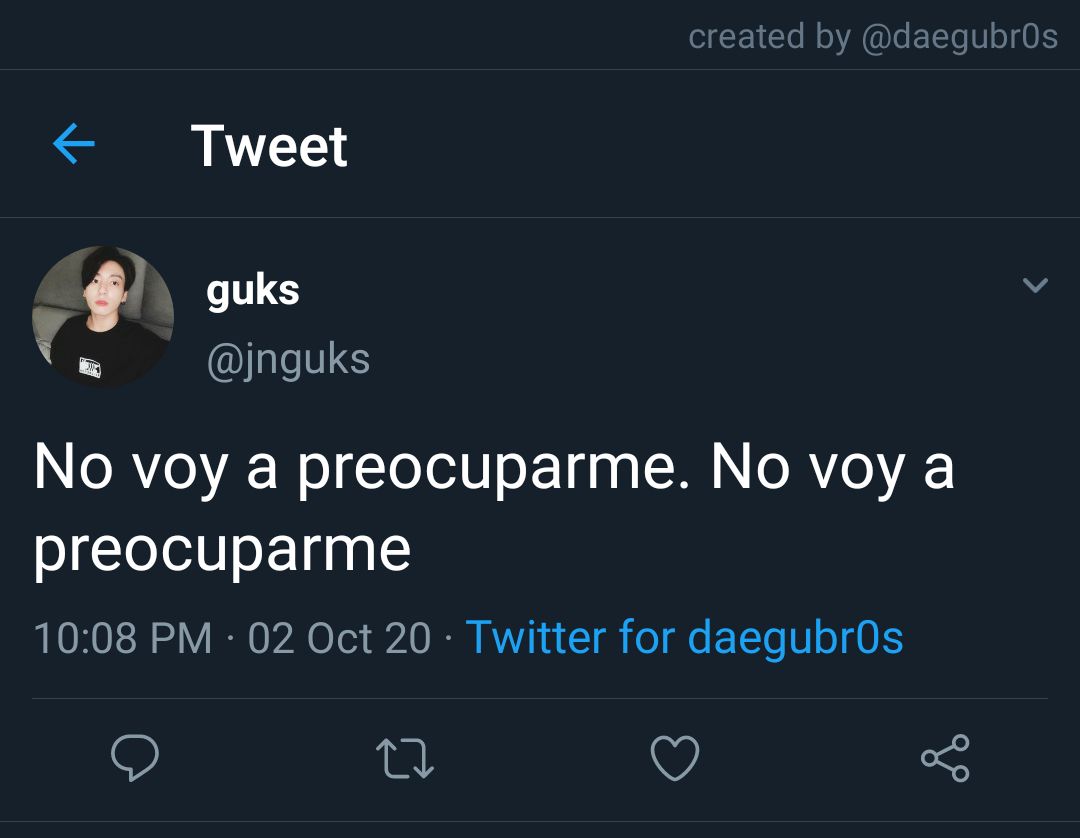The image size is (1080, 838).
Task: Click the second "No voy a" phrase
Action: [833, 468]
